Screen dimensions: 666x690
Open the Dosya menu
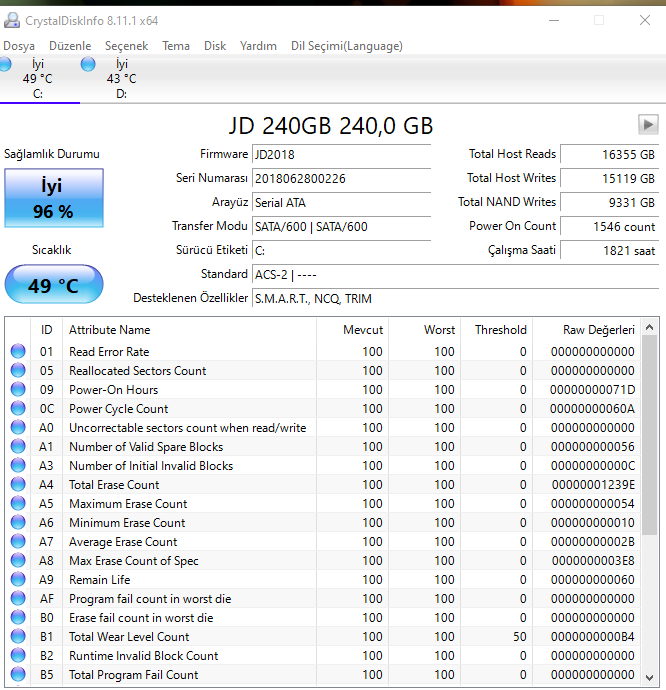pyautogui.click(x=19, y=46)
